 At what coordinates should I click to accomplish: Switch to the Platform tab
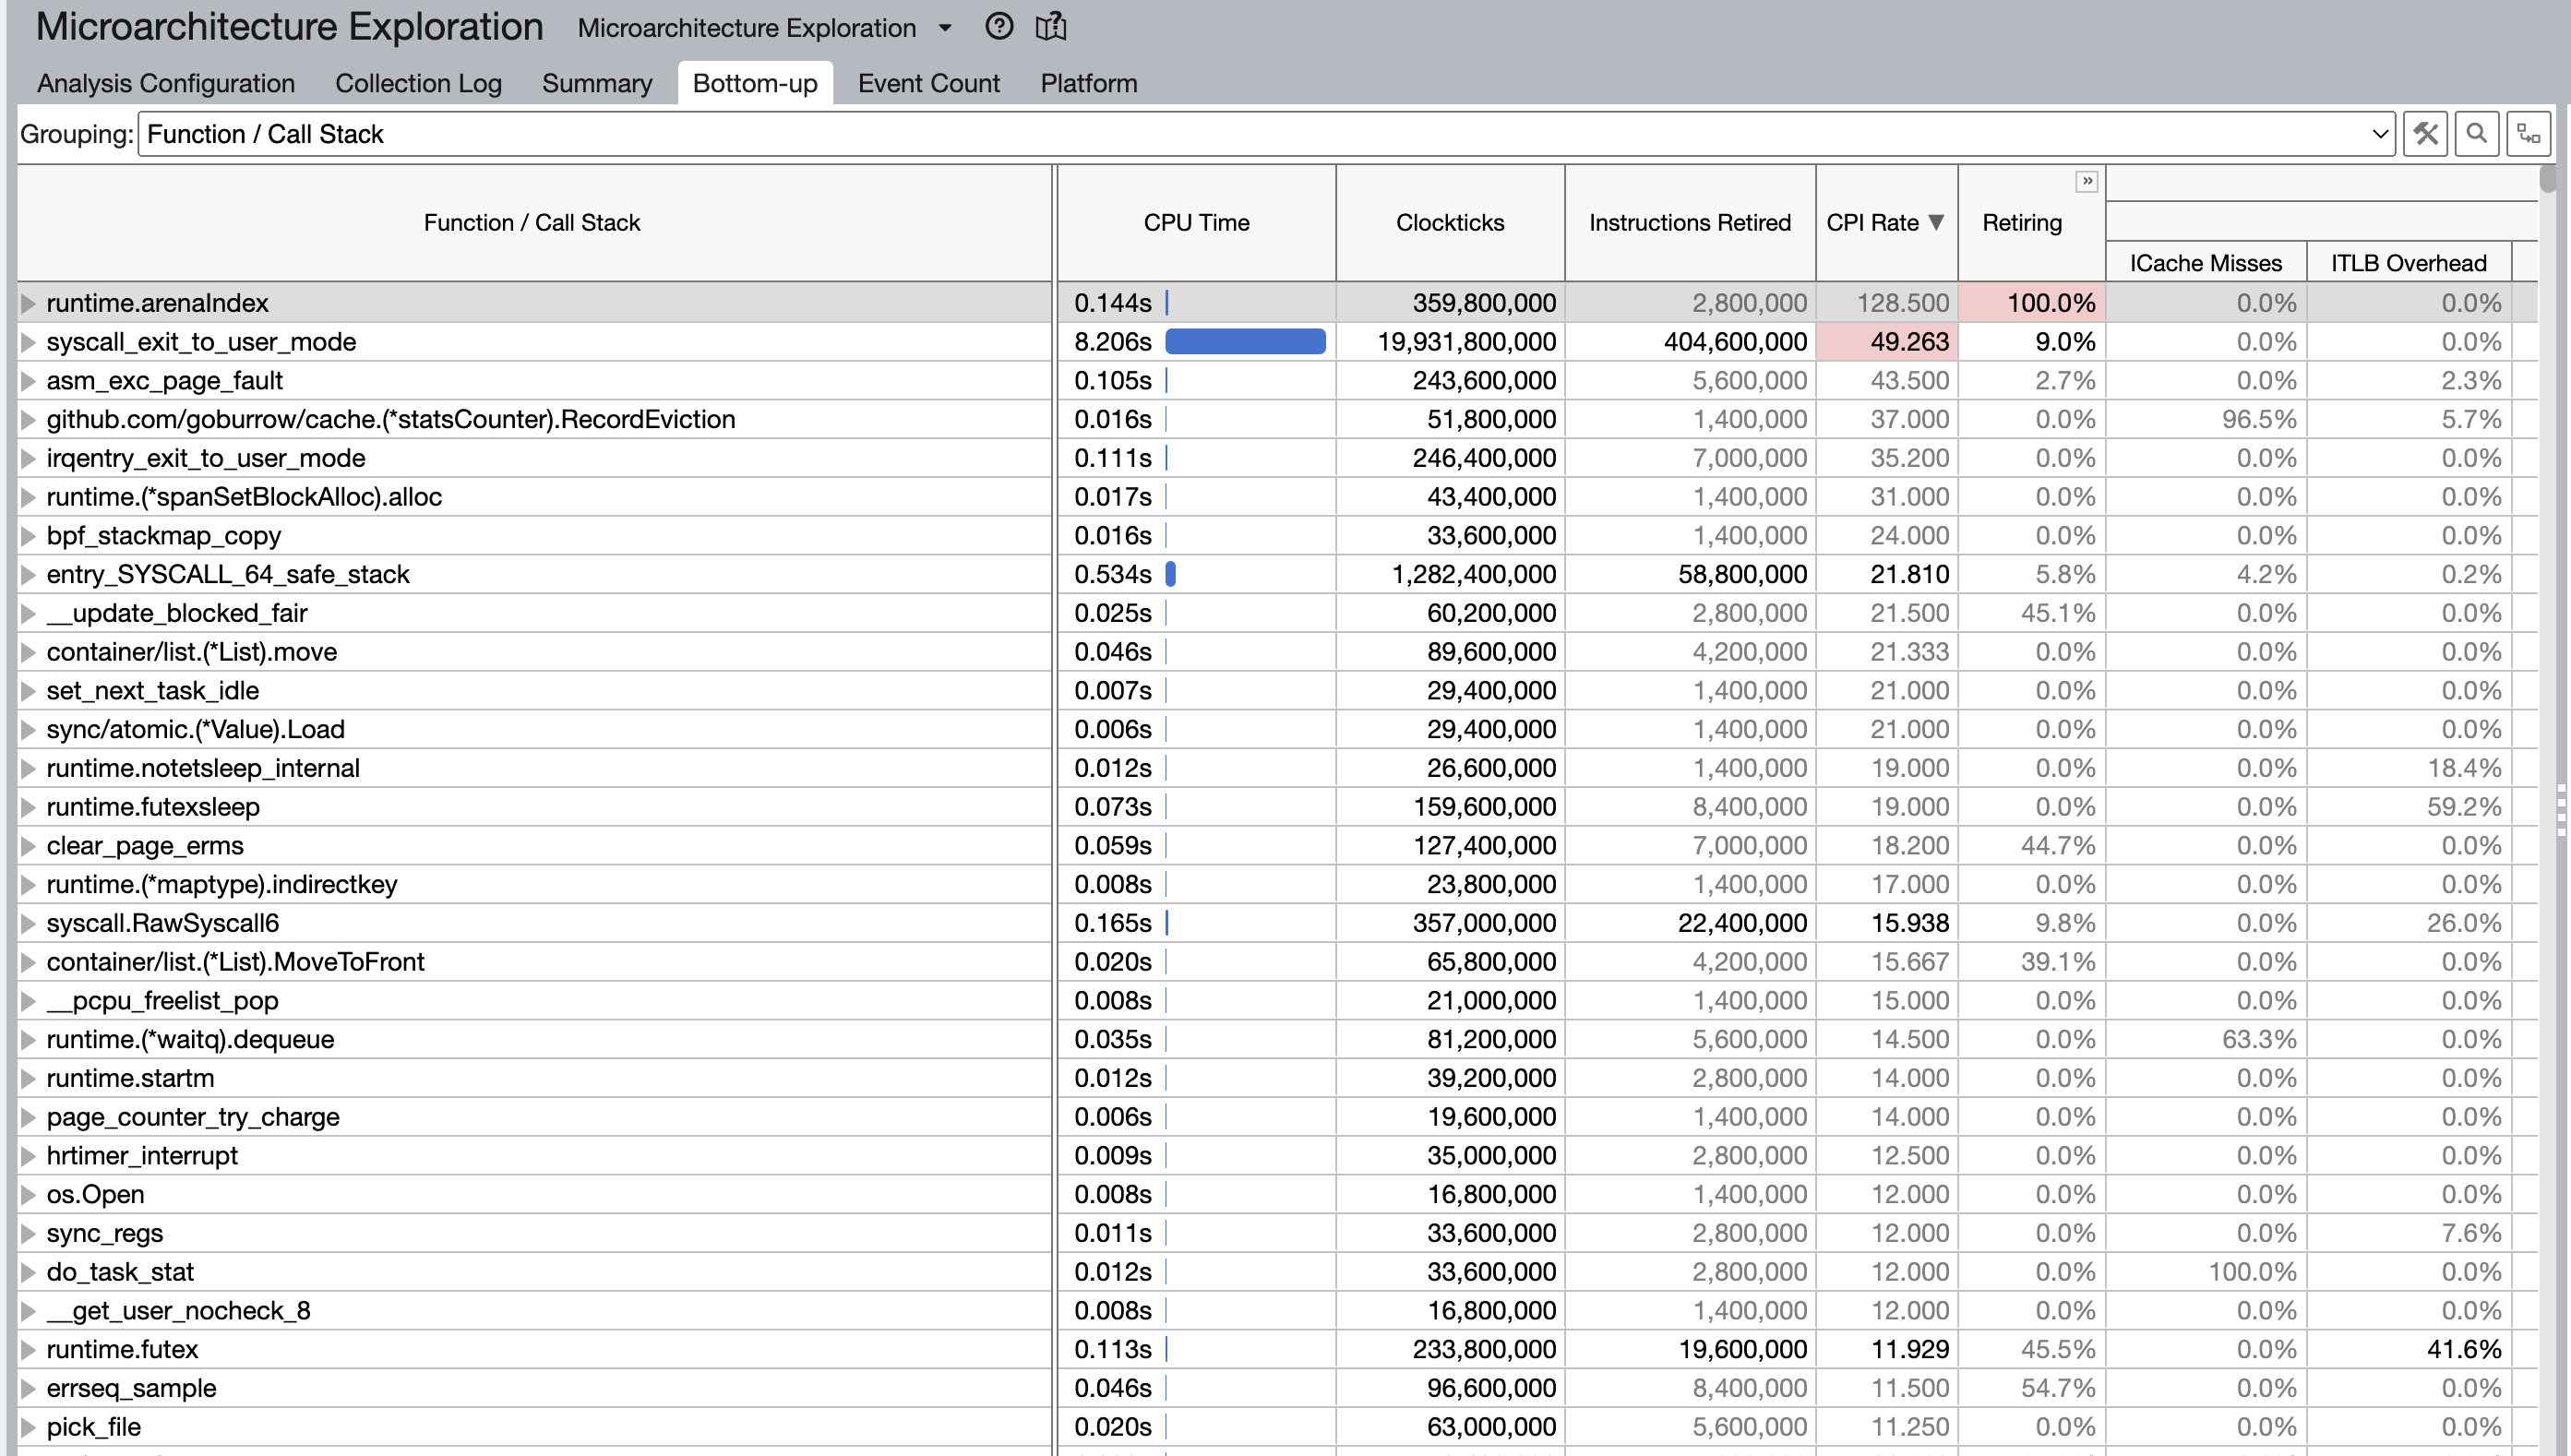coord(1088,83)
